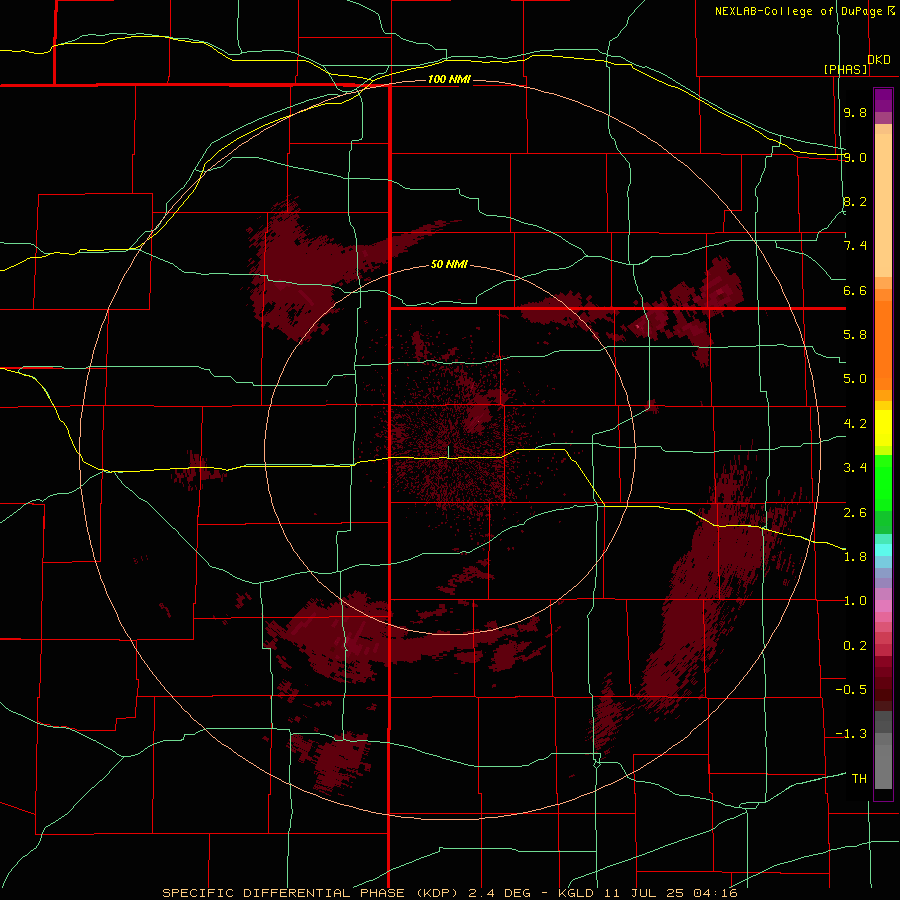900x900 pixels.
Task: Select the -1.3 scale label
Action: tap(851, 734)
